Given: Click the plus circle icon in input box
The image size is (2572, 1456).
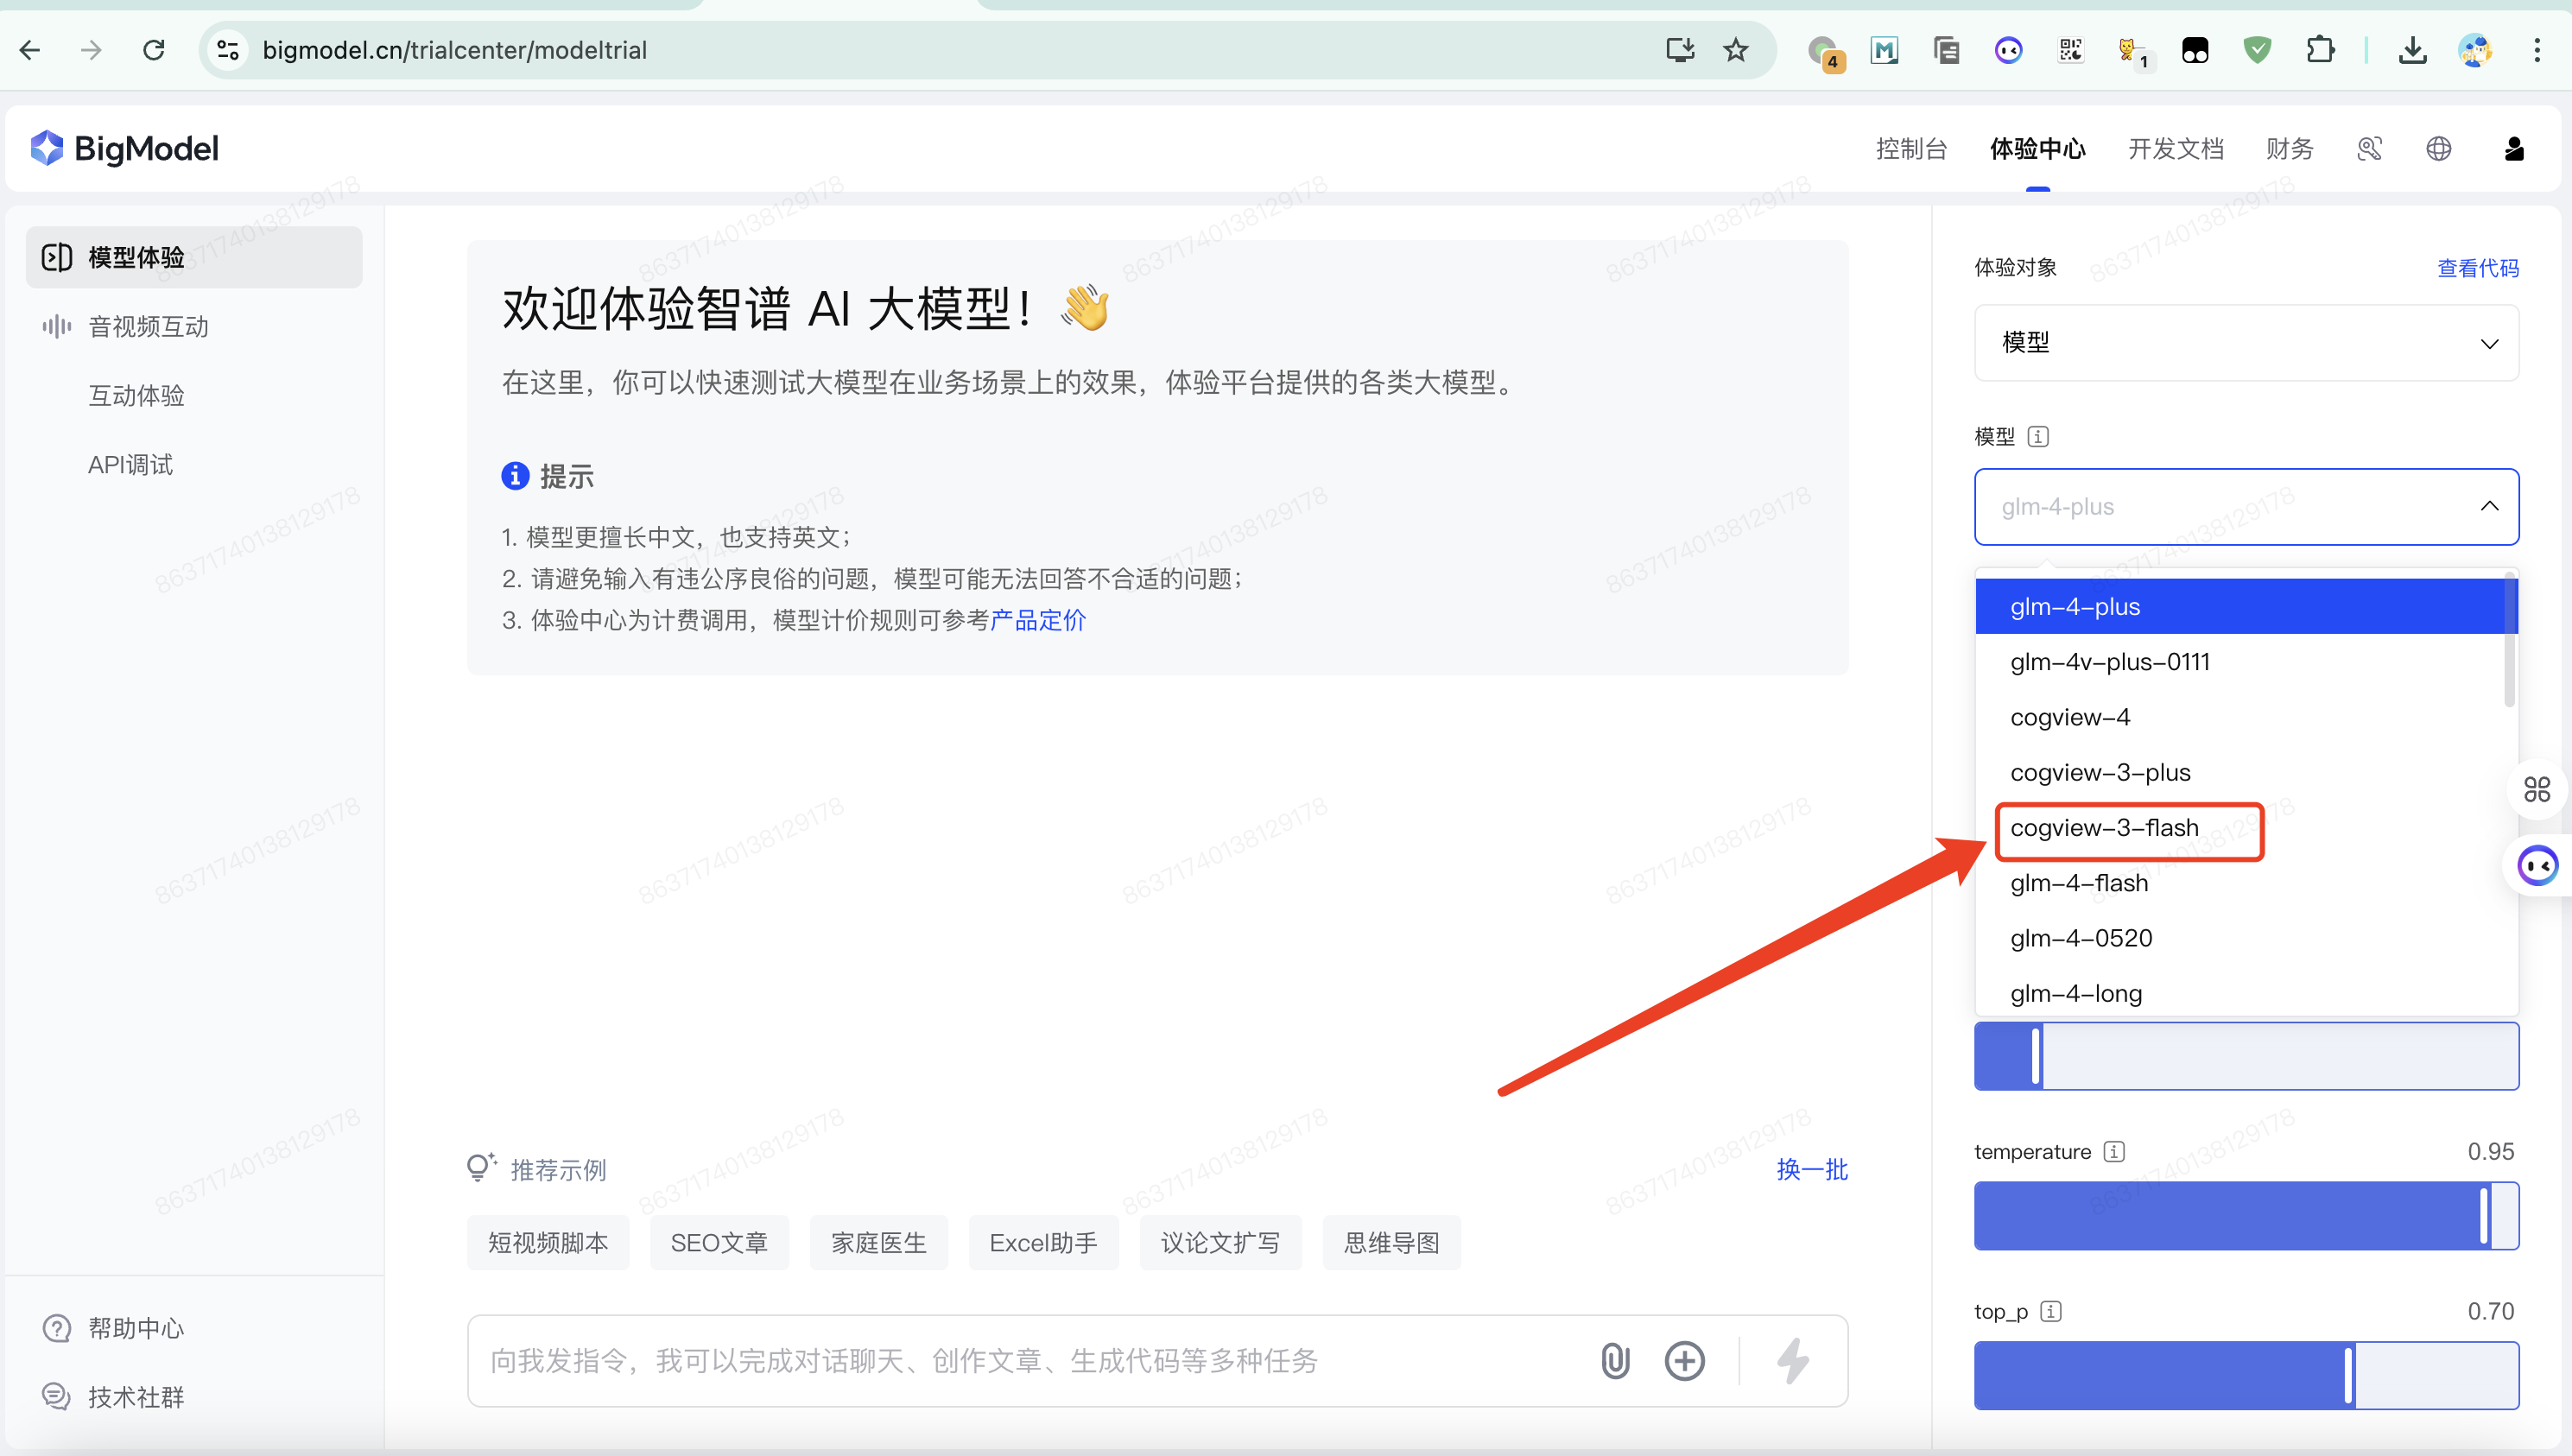Looking at the screenshot, I should pos(1685,1360).
